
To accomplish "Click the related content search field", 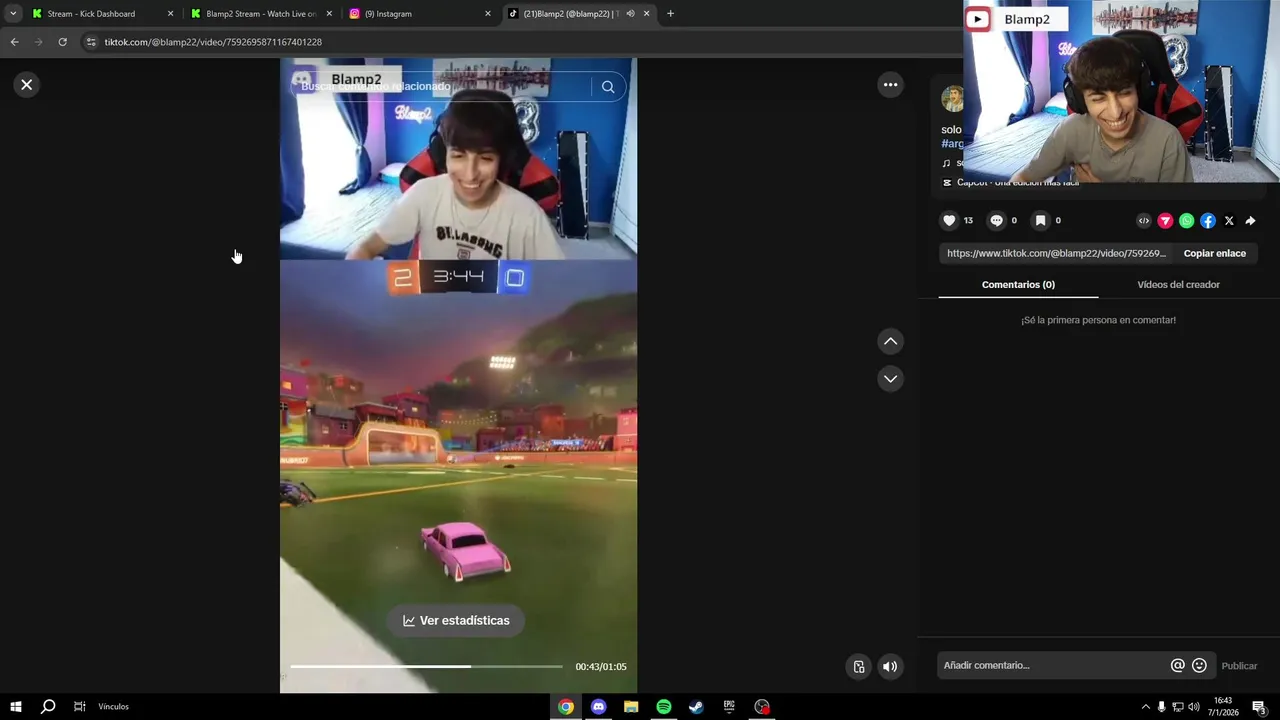I will pyautogui.click(x=445, y=87).
